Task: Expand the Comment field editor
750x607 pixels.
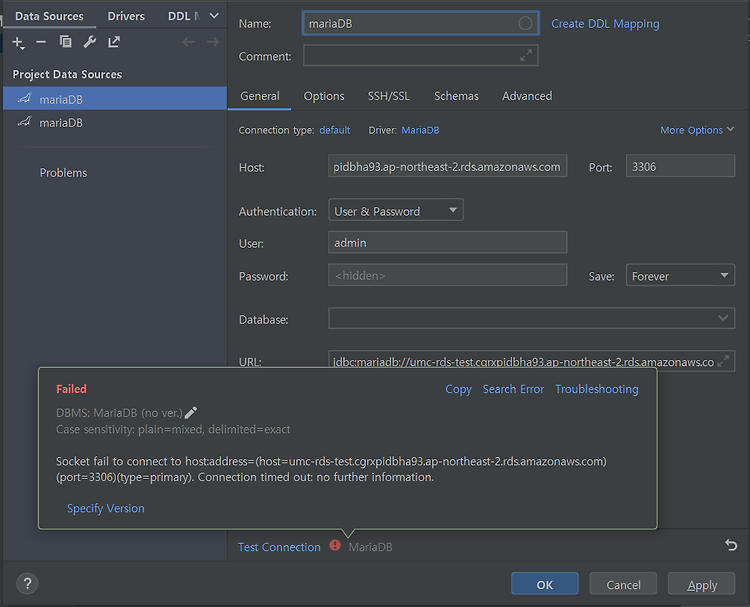Action: pos(526,55)
